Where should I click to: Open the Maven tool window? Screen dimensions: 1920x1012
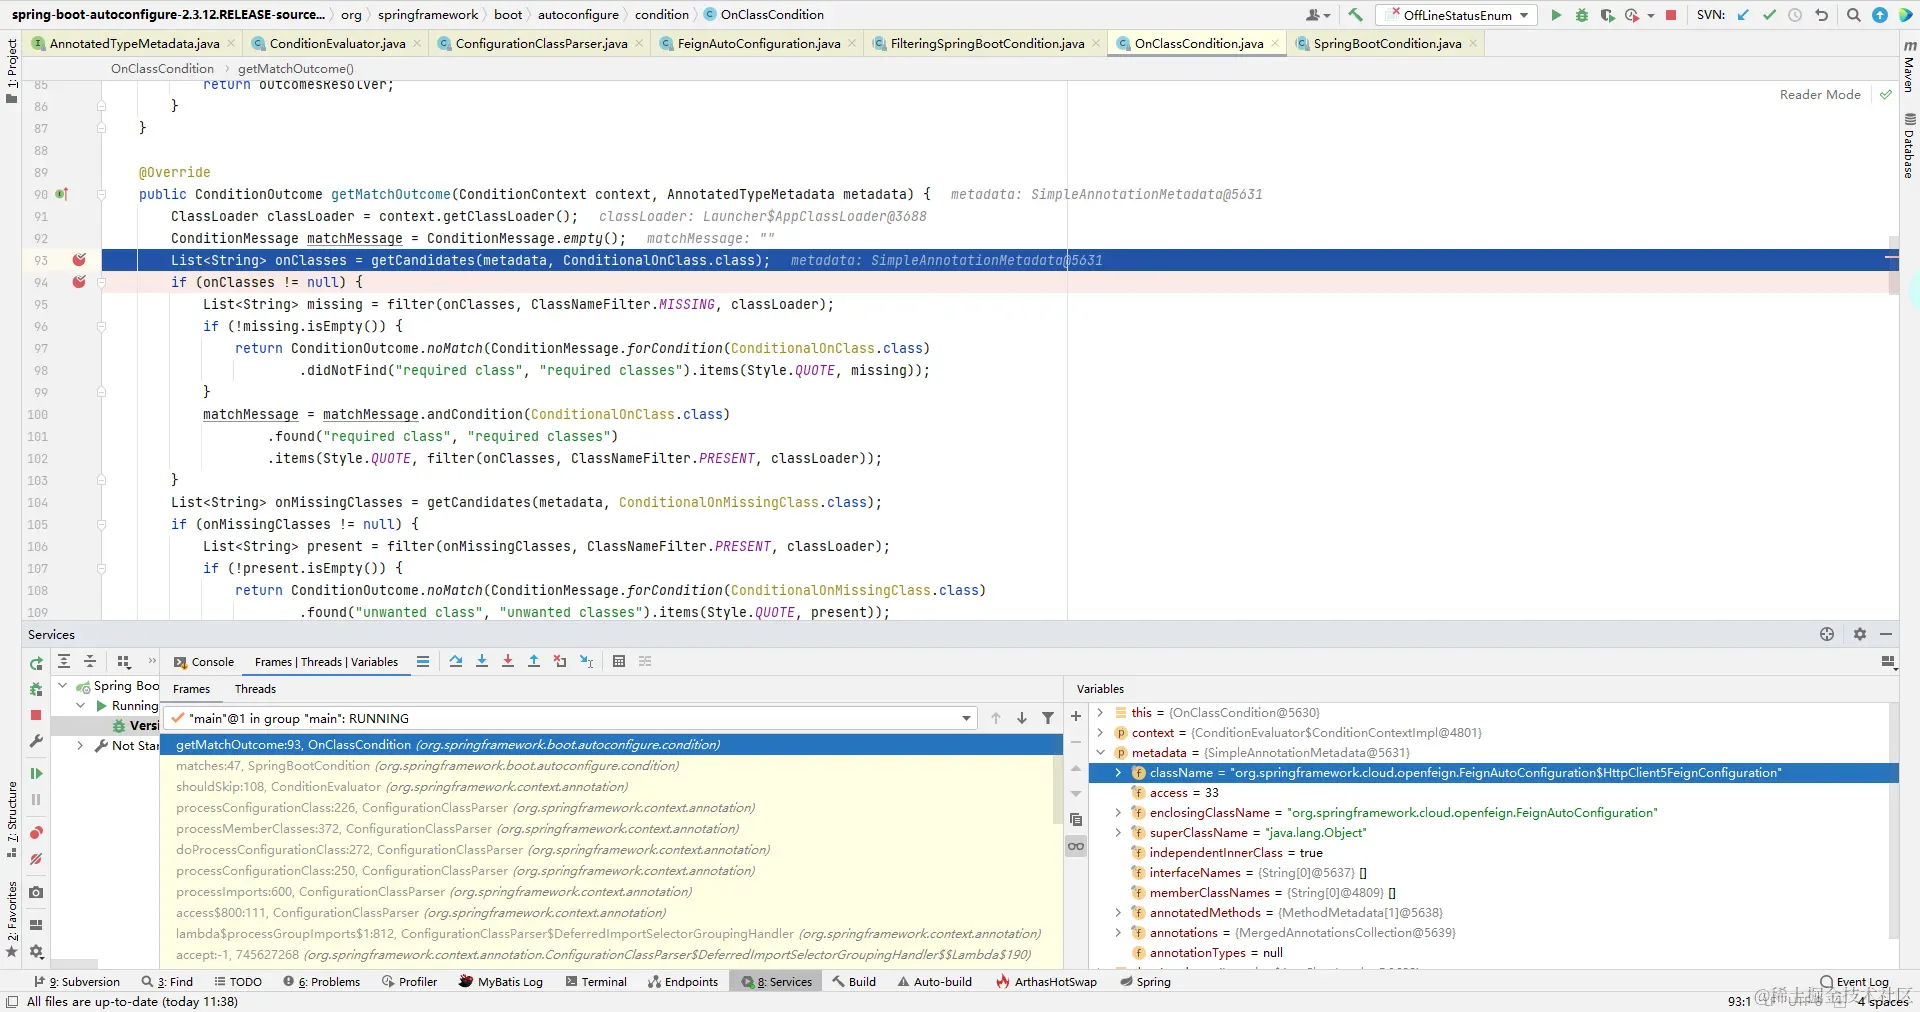[x=1909, y=67]
